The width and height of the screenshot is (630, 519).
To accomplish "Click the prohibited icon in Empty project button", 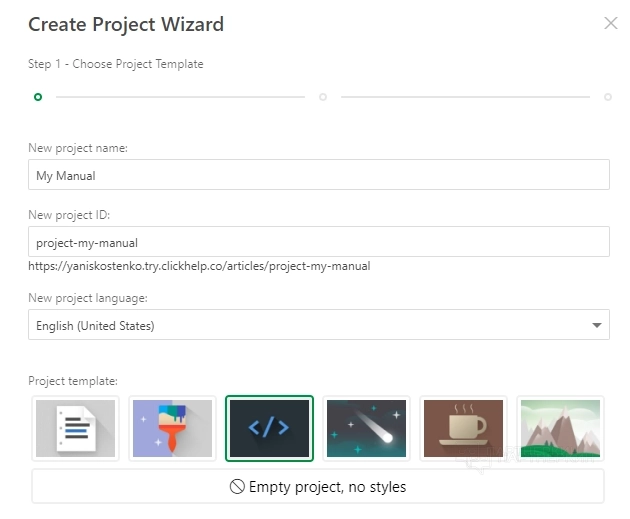I will 237,487.
